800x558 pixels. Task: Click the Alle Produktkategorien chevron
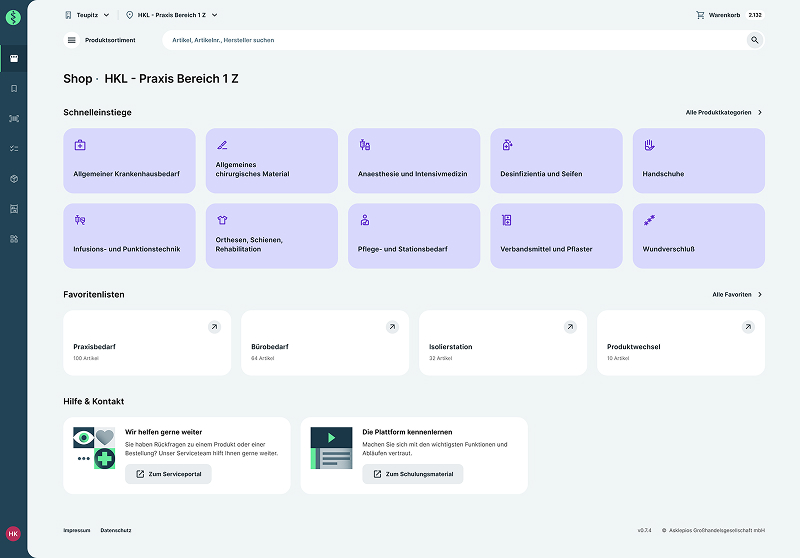760,112
